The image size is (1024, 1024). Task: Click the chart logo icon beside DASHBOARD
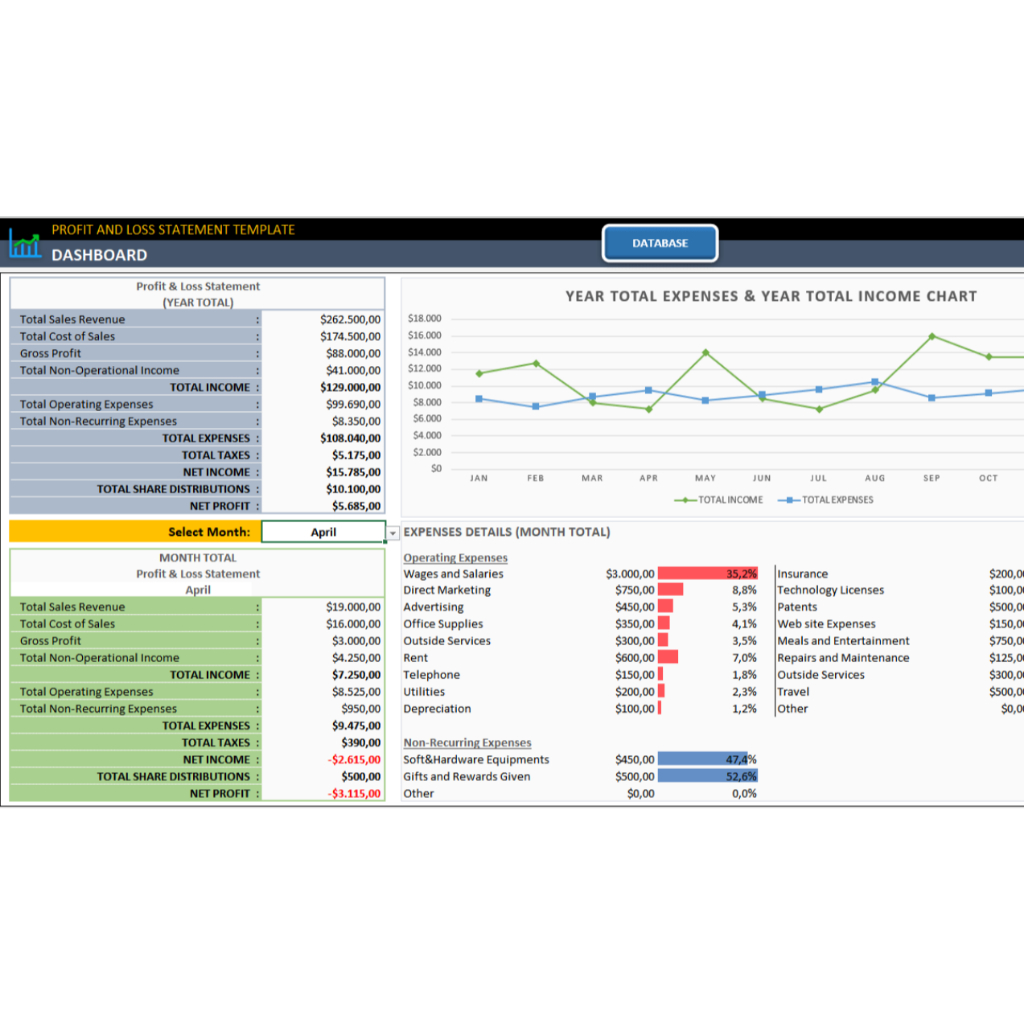point(24,244)
